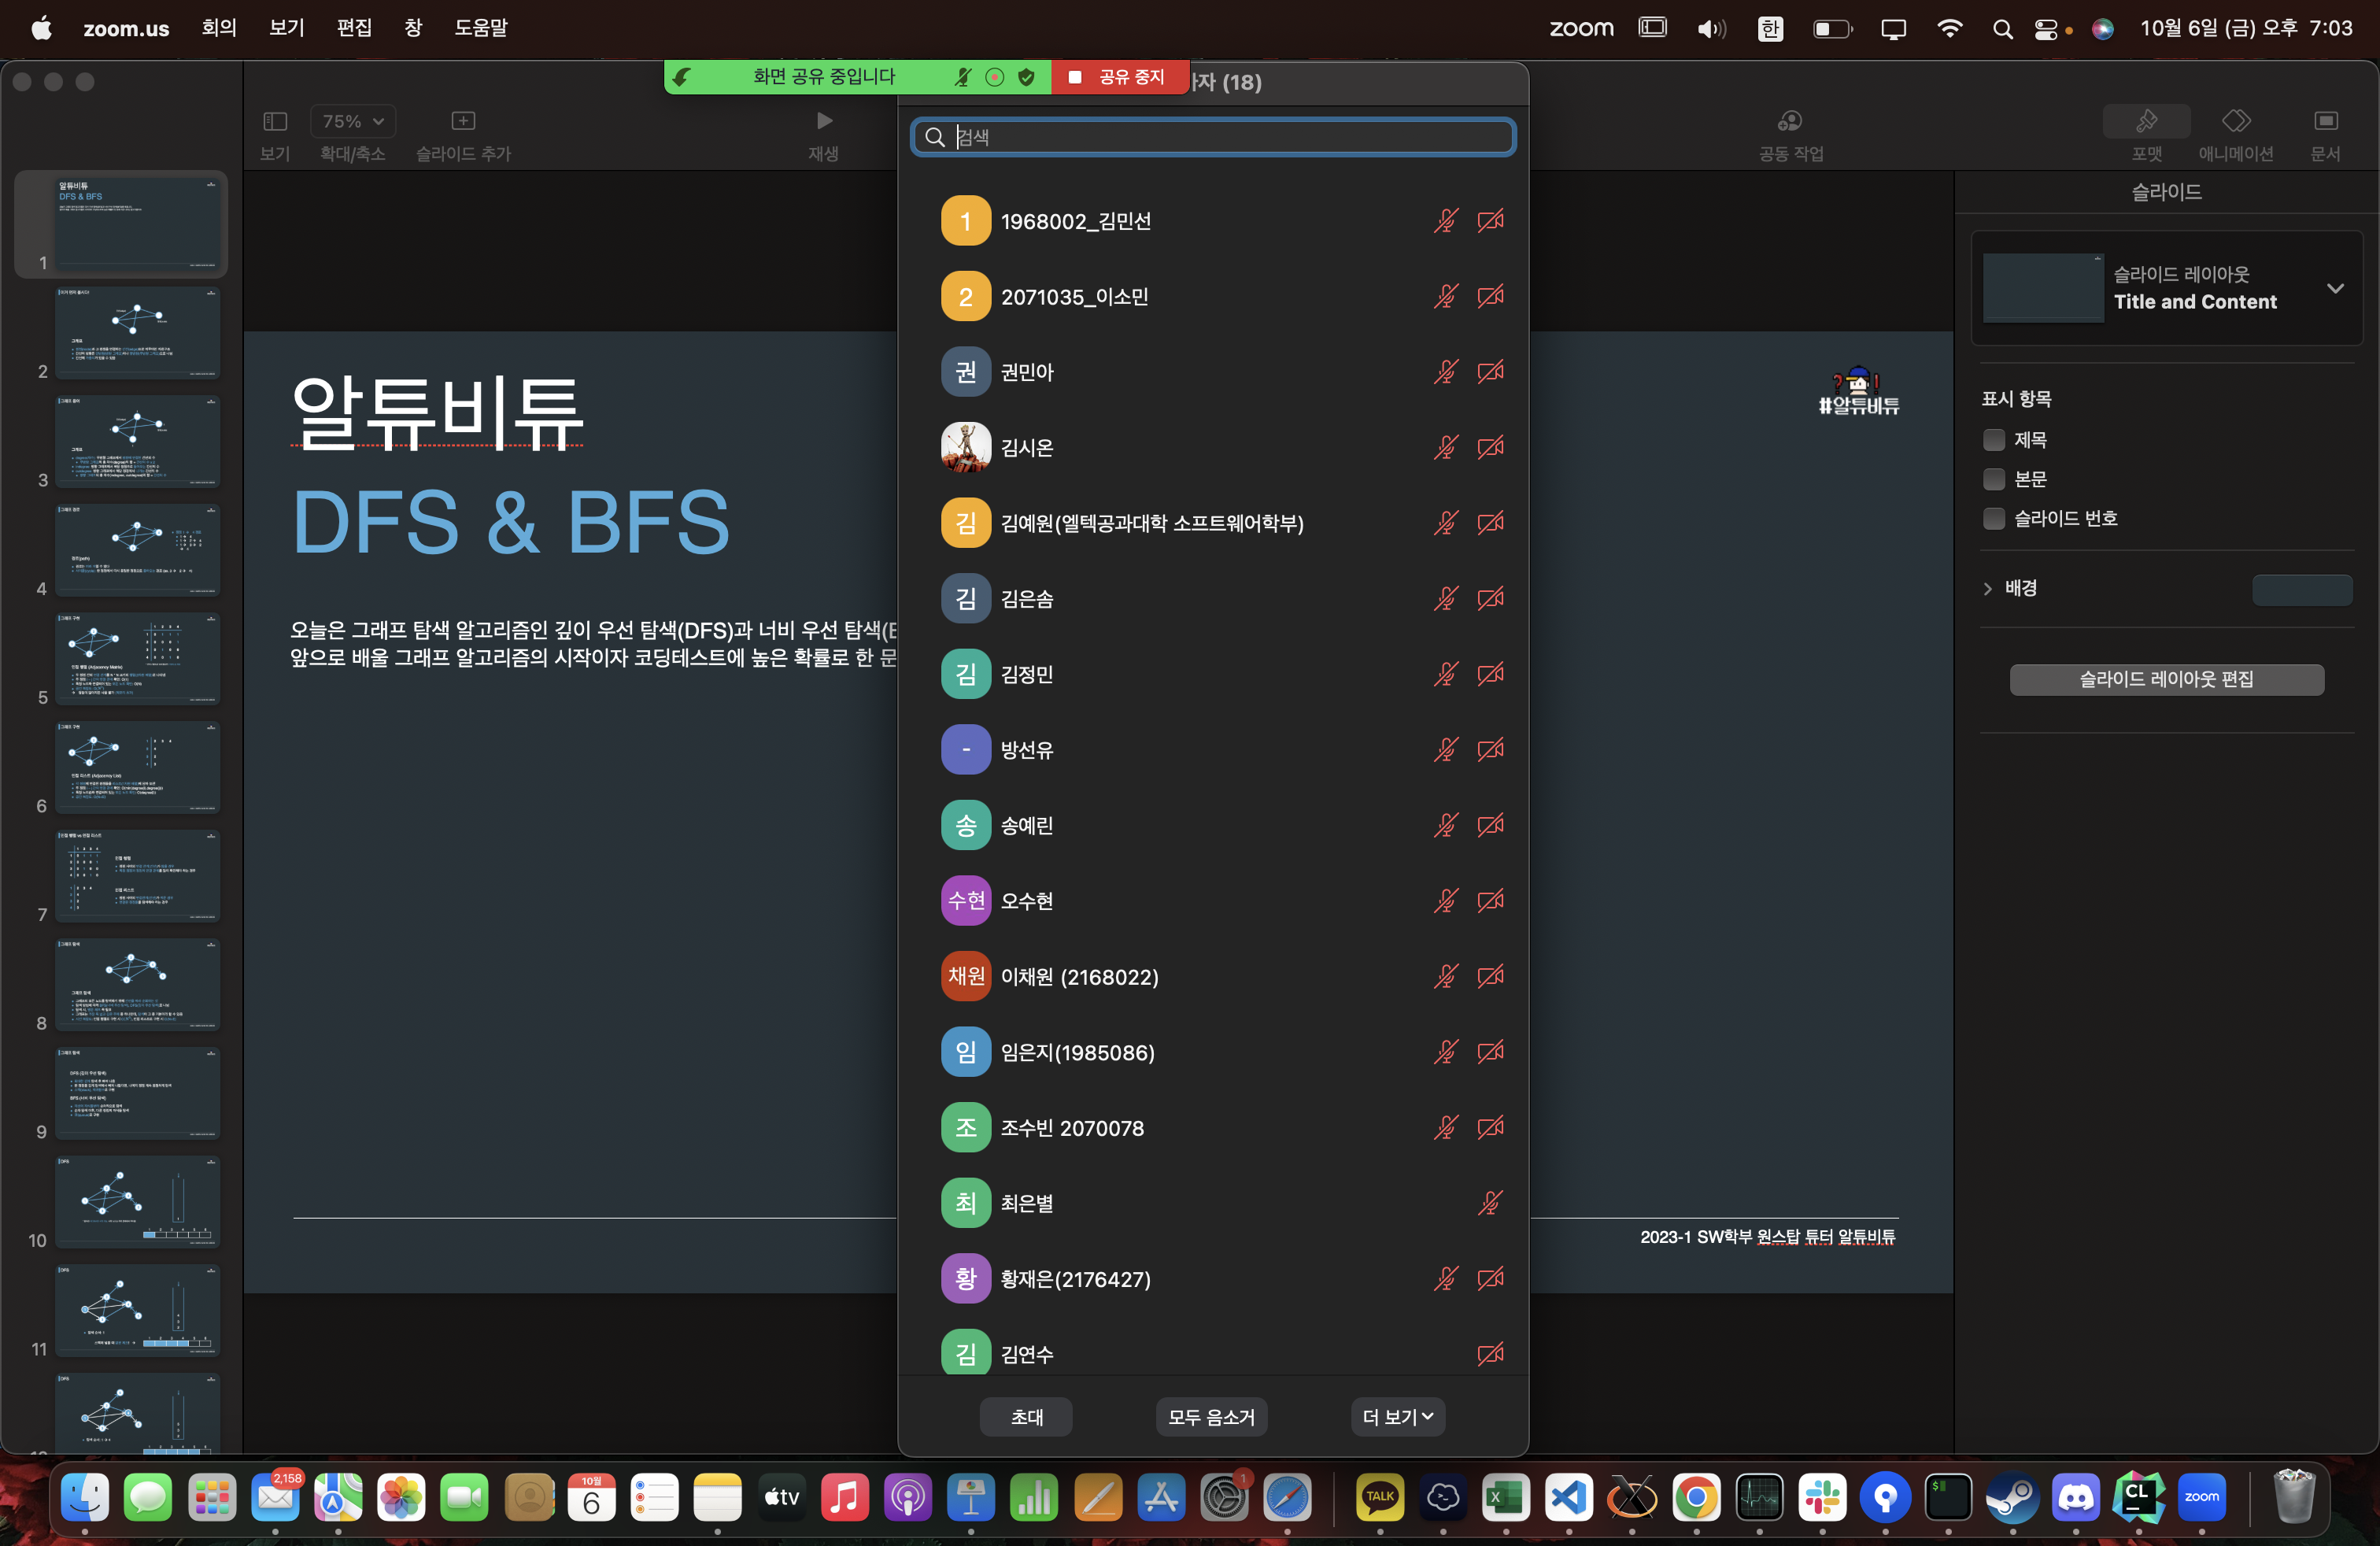Toggle camera for 2071035_이소민

(x=1490, y=296)
